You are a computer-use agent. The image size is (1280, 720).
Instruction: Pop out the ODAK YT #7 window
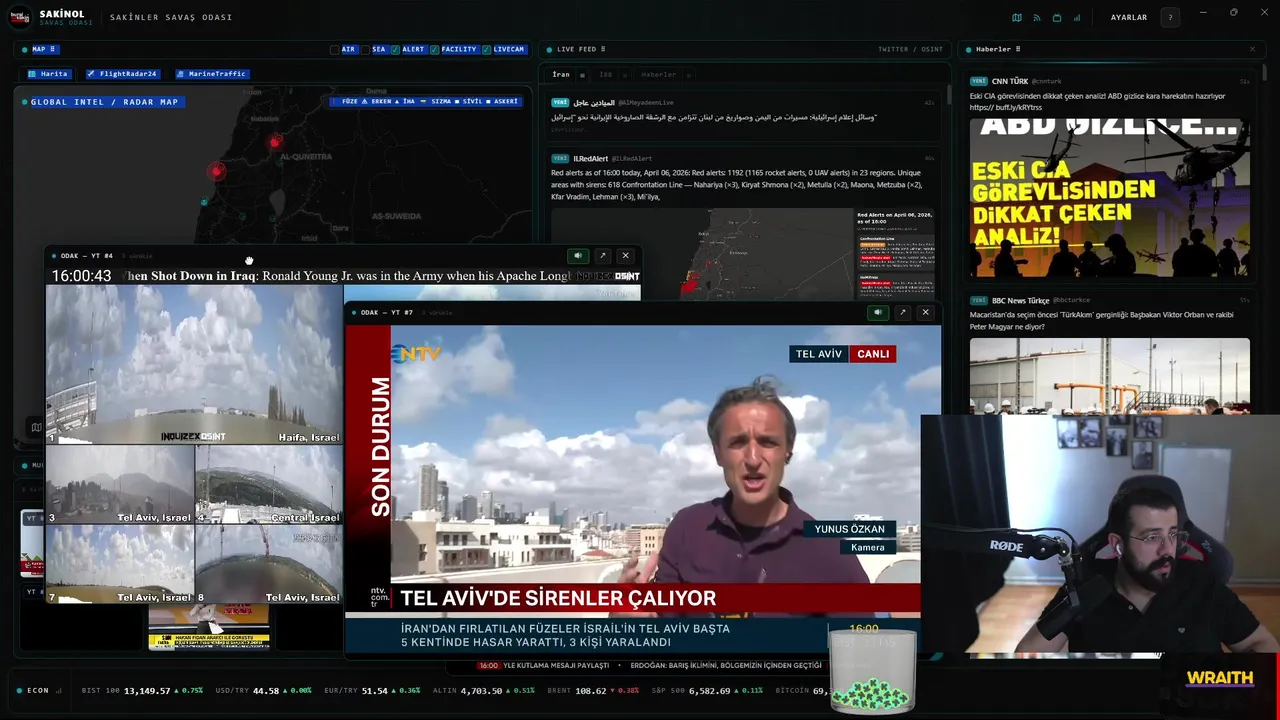coord(902,312)
